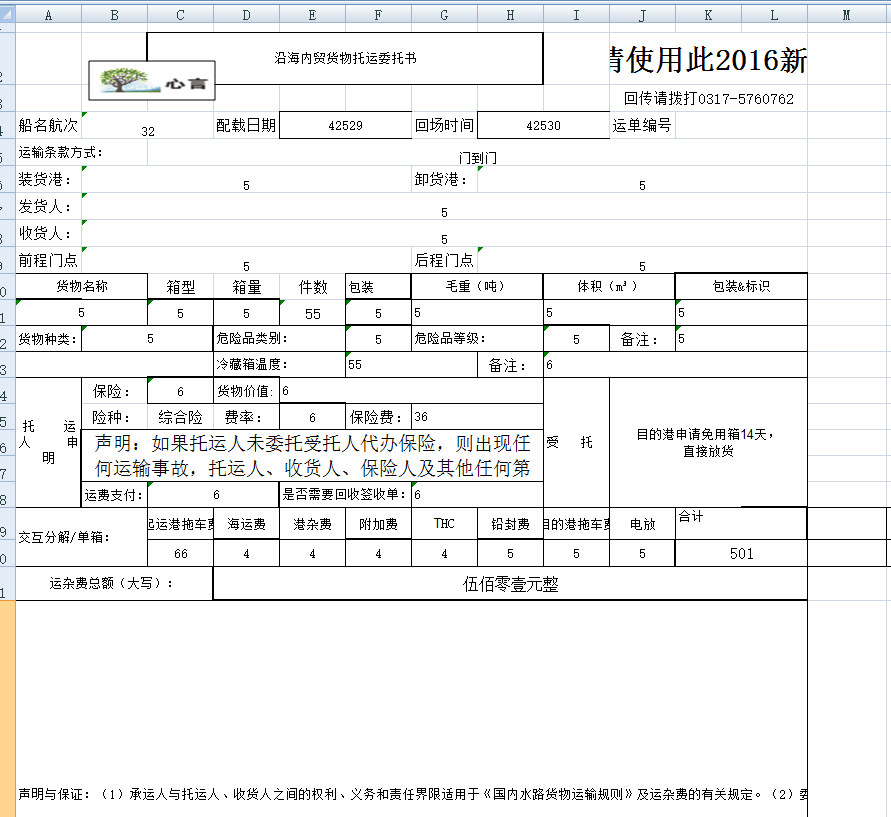Select the 电放 header cell
This screenshot has width=891, height=817.
642,524
